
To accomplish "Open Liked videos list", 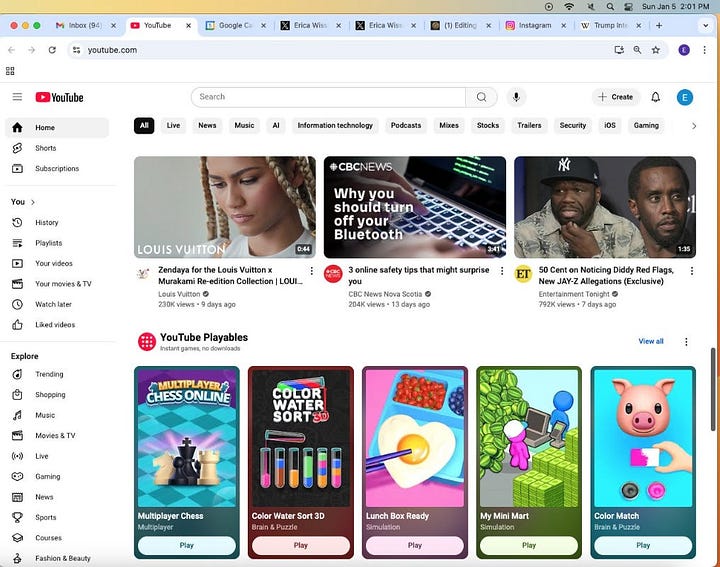I will click(x=57, y=325).
